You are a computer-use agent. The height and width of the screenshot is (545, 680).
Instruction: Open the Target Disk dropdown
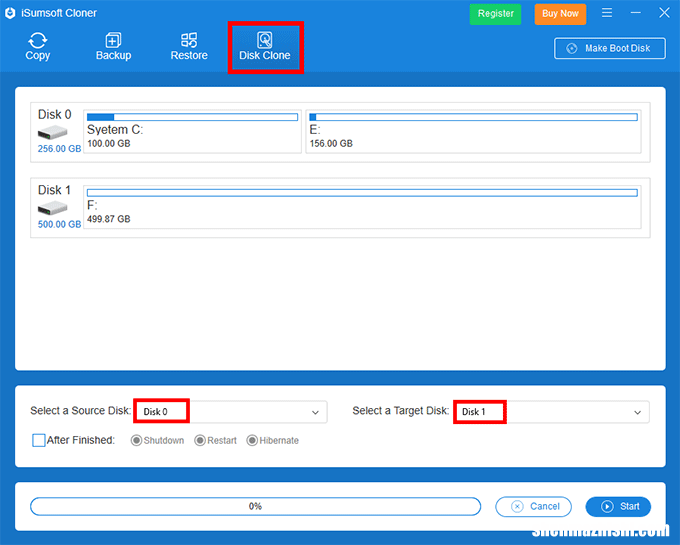click(552, 412)
